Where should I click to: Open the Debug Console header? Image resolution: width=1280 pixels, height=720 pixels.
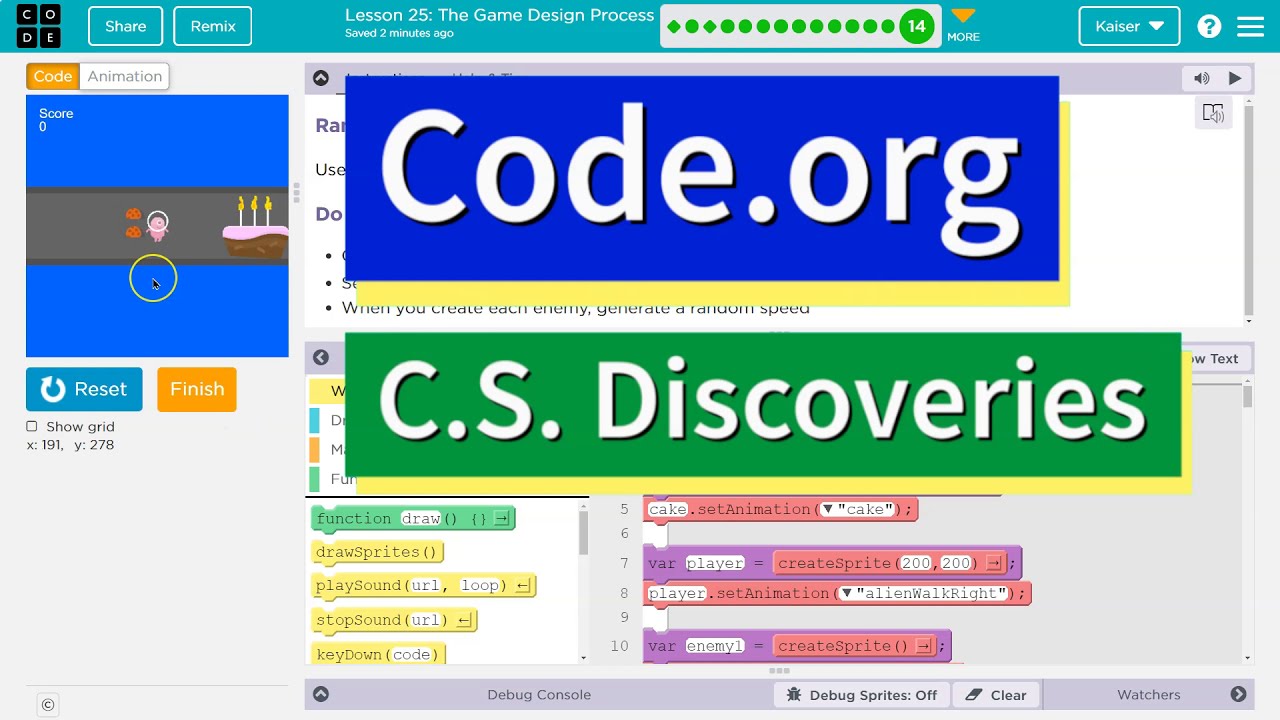(x=539, y=694)
